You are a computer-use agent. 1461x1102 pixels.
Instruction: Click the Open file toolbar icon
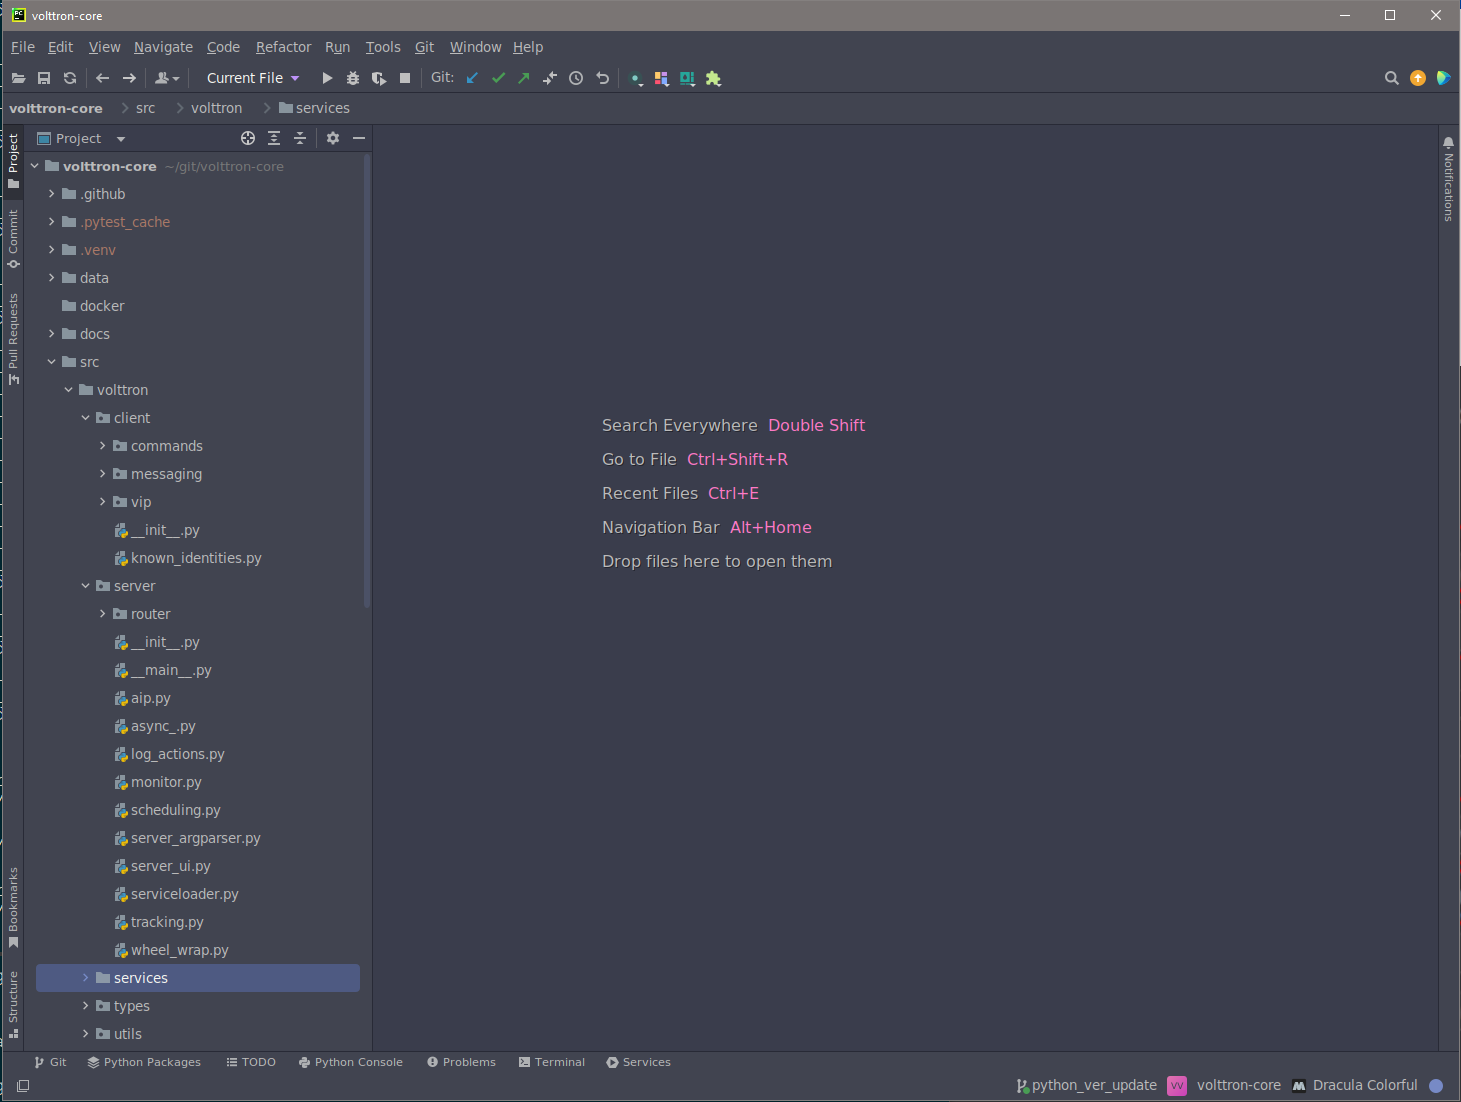click(18, 78)
